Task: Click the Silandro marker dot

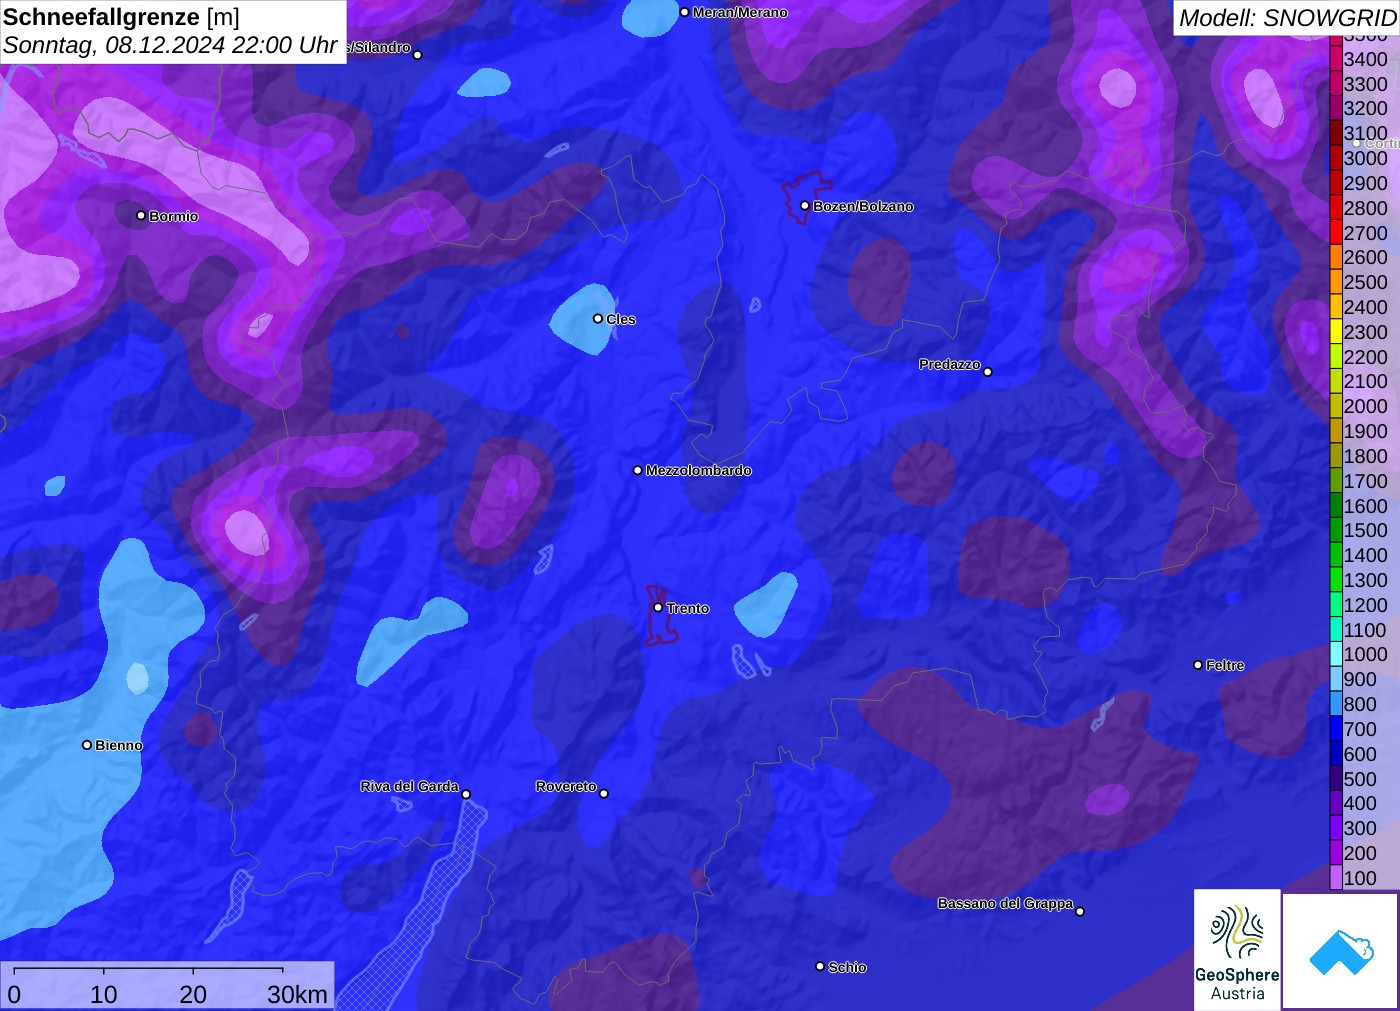Action: [x=418, y=54]
